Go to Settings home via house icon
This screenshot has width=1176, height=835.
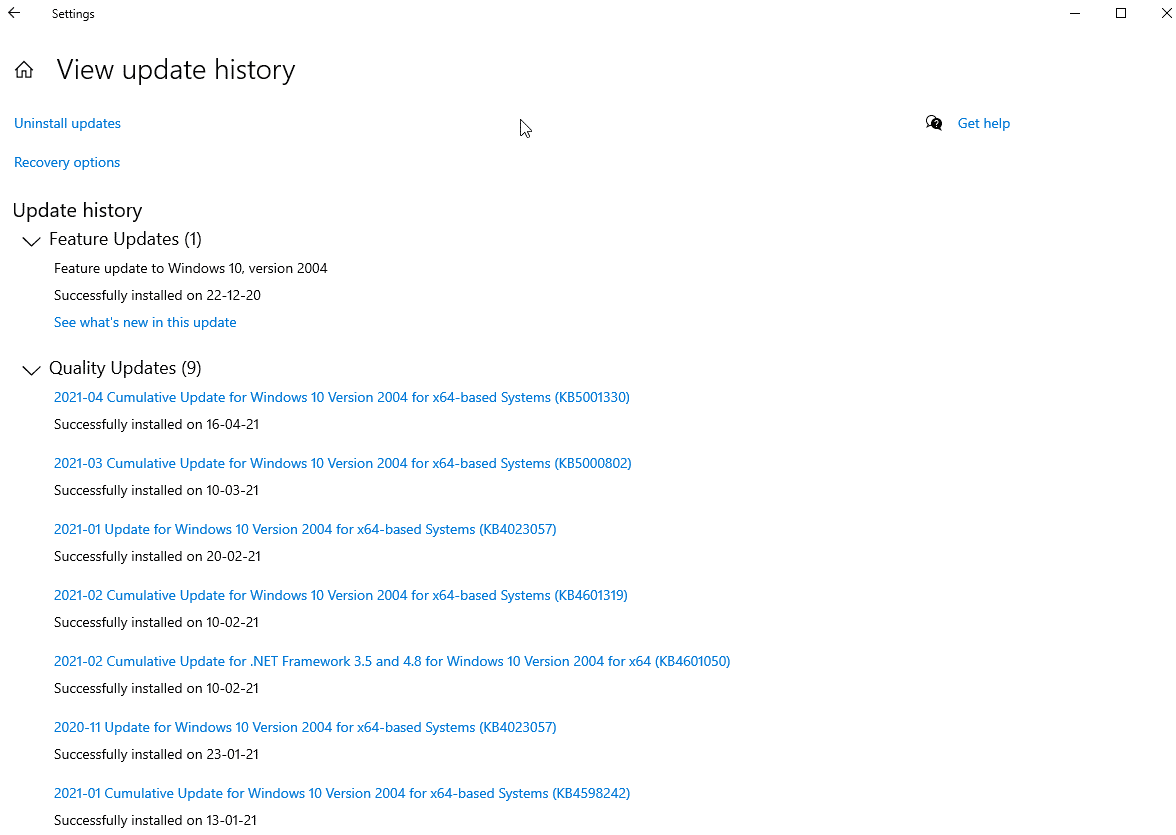pos(24,70)
